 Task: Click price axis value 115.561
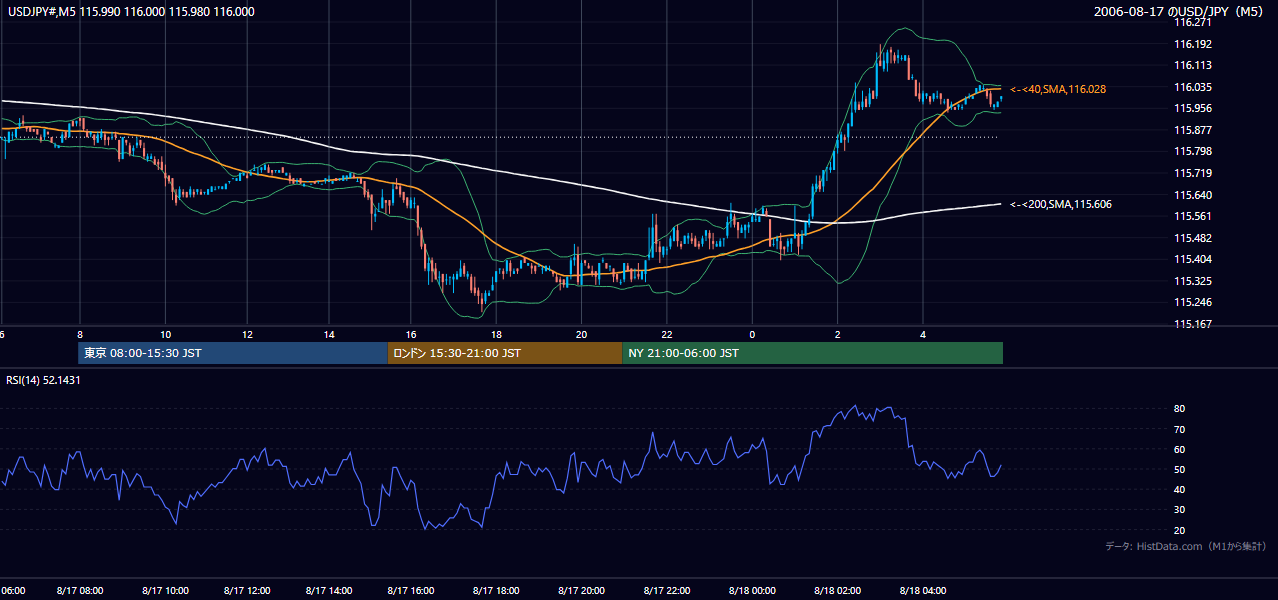1193,216
